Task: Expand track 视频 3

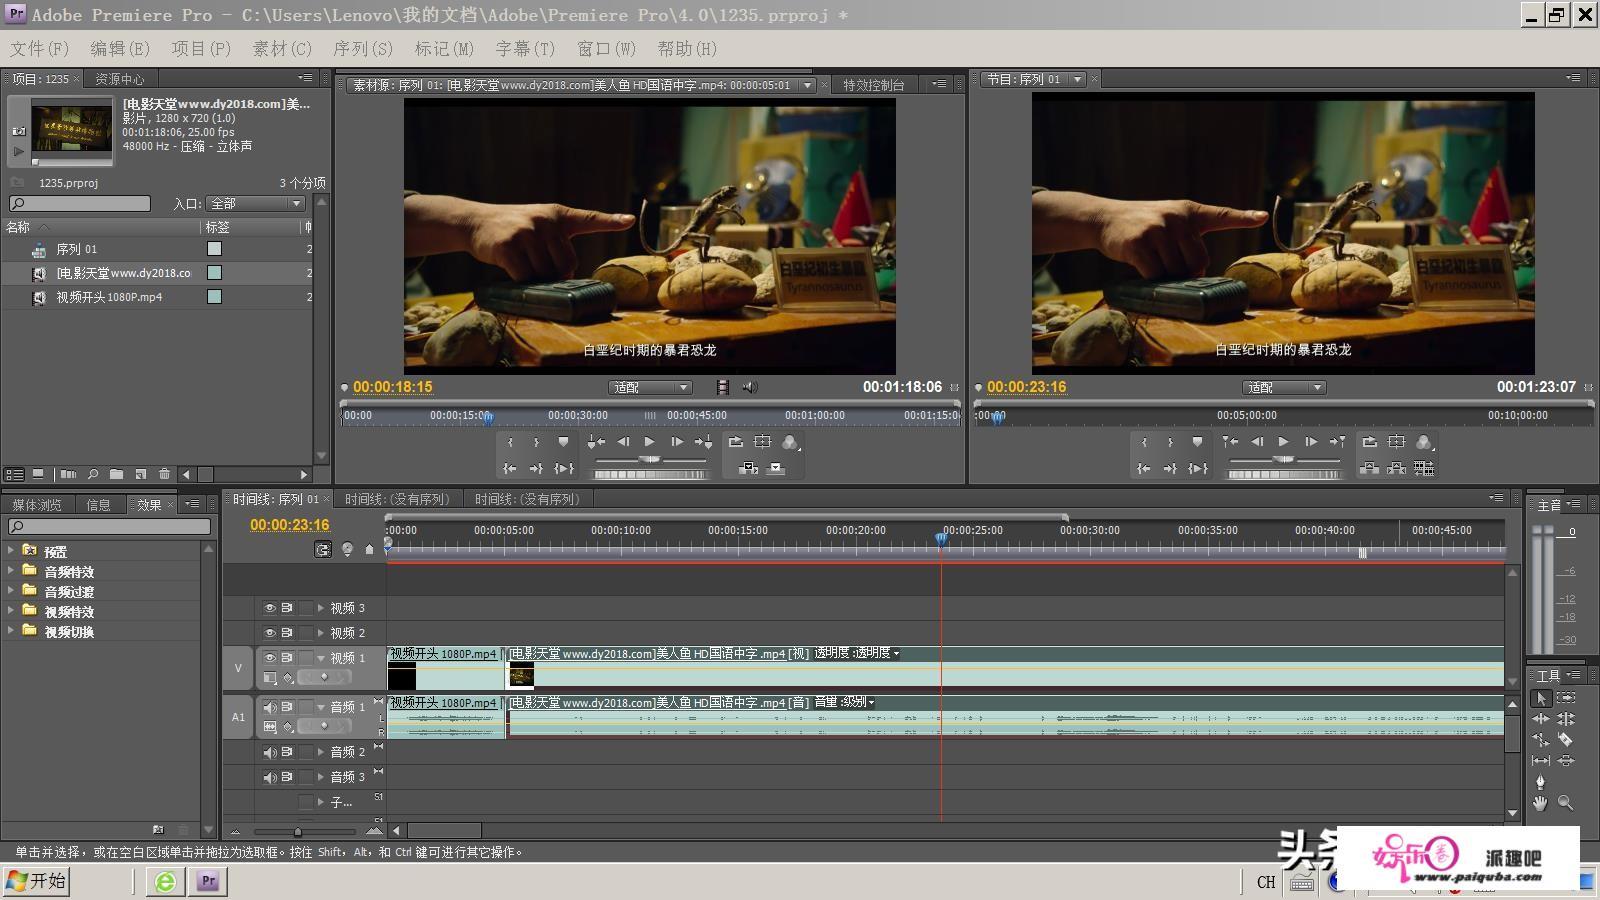Action: [321, 608]
